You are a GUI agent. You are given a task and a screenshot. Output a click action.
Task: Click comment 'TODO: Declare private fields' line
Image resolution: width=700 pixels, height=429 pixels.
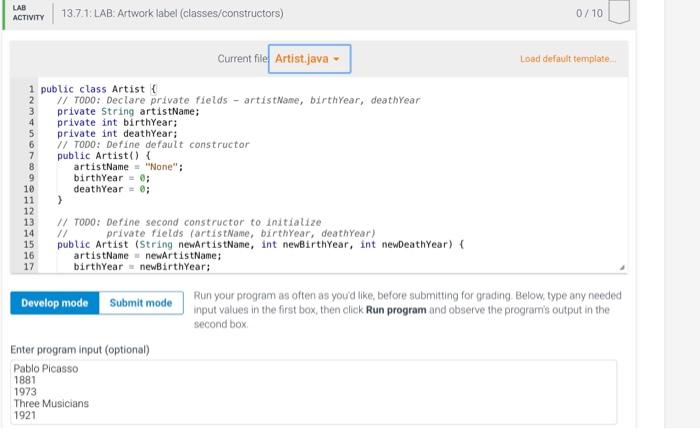238,100
